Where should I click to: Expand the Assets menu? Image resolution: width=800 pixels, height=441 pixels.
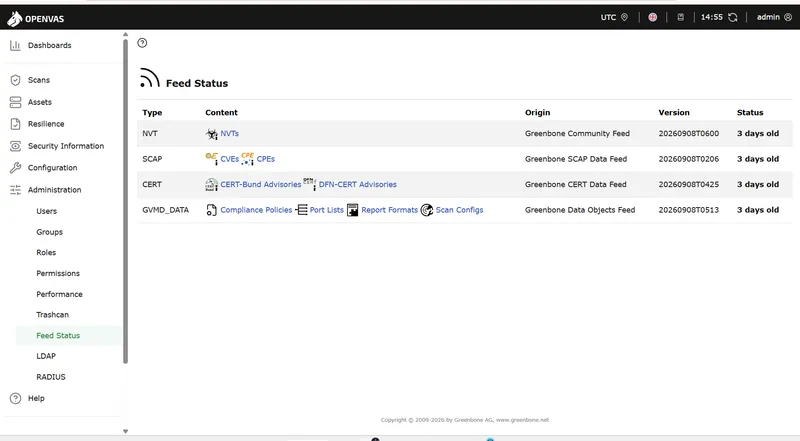click(40, 102)
